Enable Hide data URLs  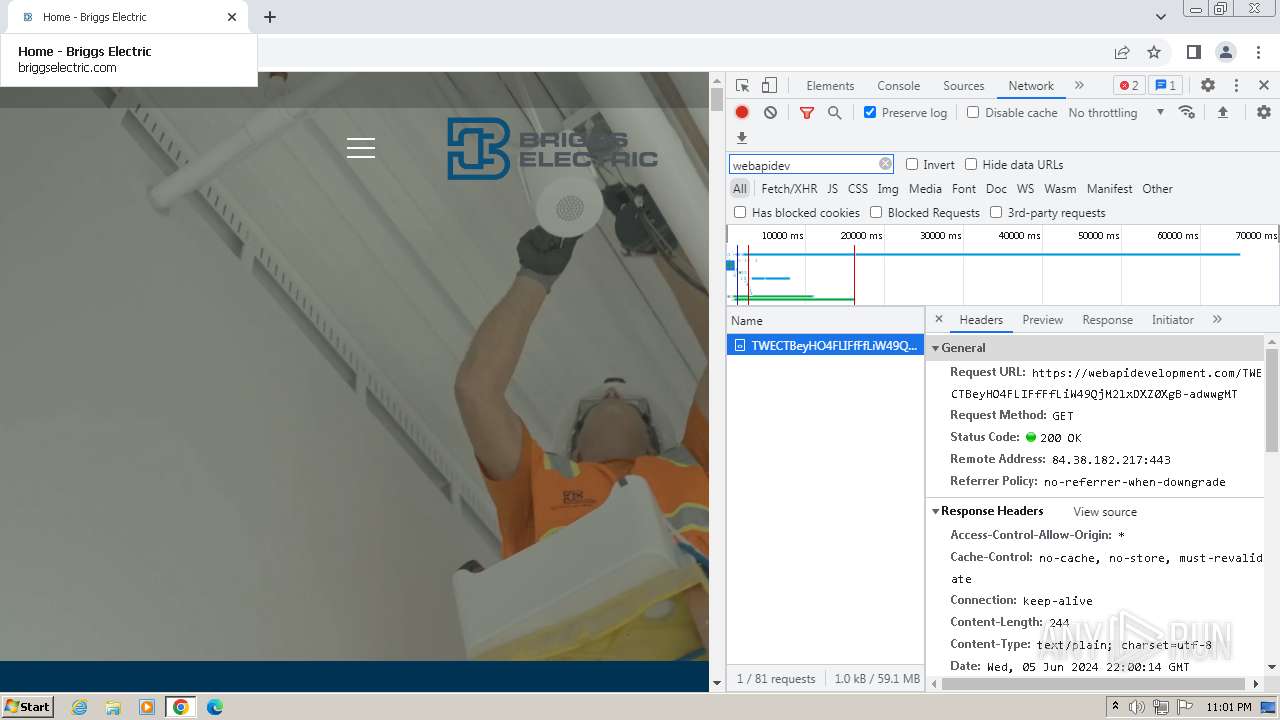click(x=971, y=164)
